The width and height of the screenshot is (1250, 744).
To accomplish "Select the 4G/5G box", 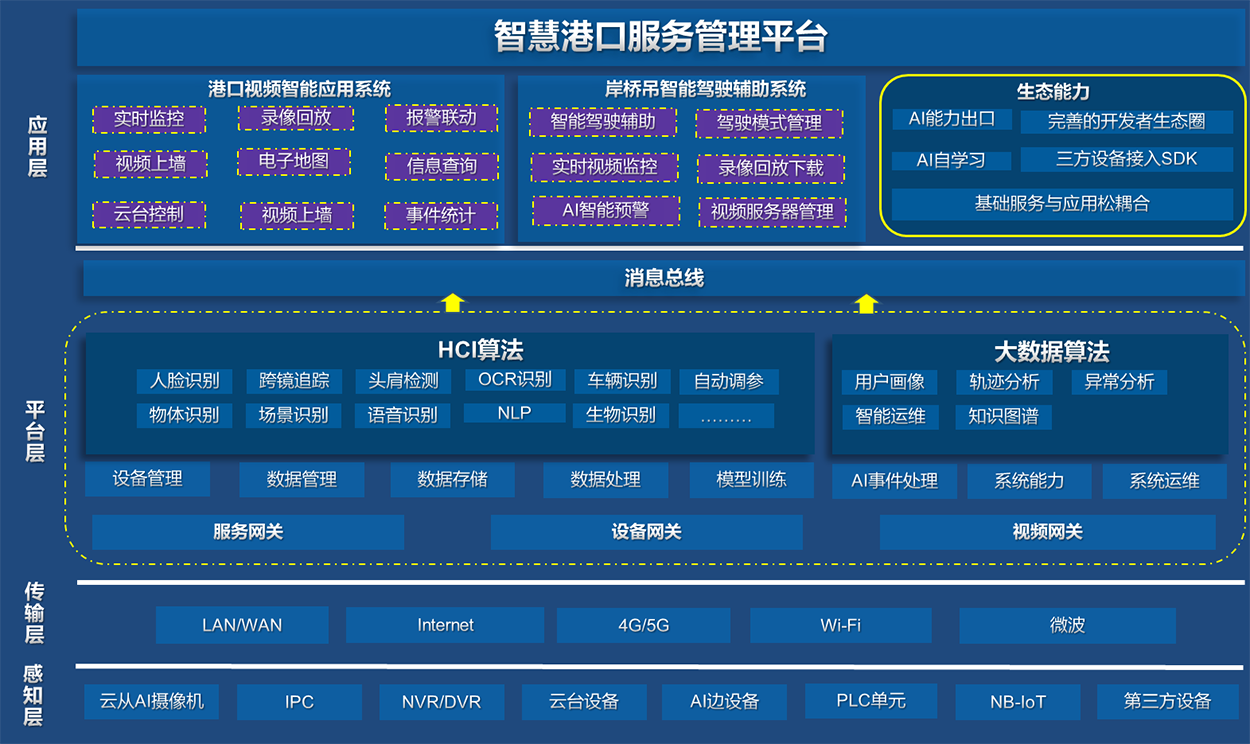I will pos(644,625).
